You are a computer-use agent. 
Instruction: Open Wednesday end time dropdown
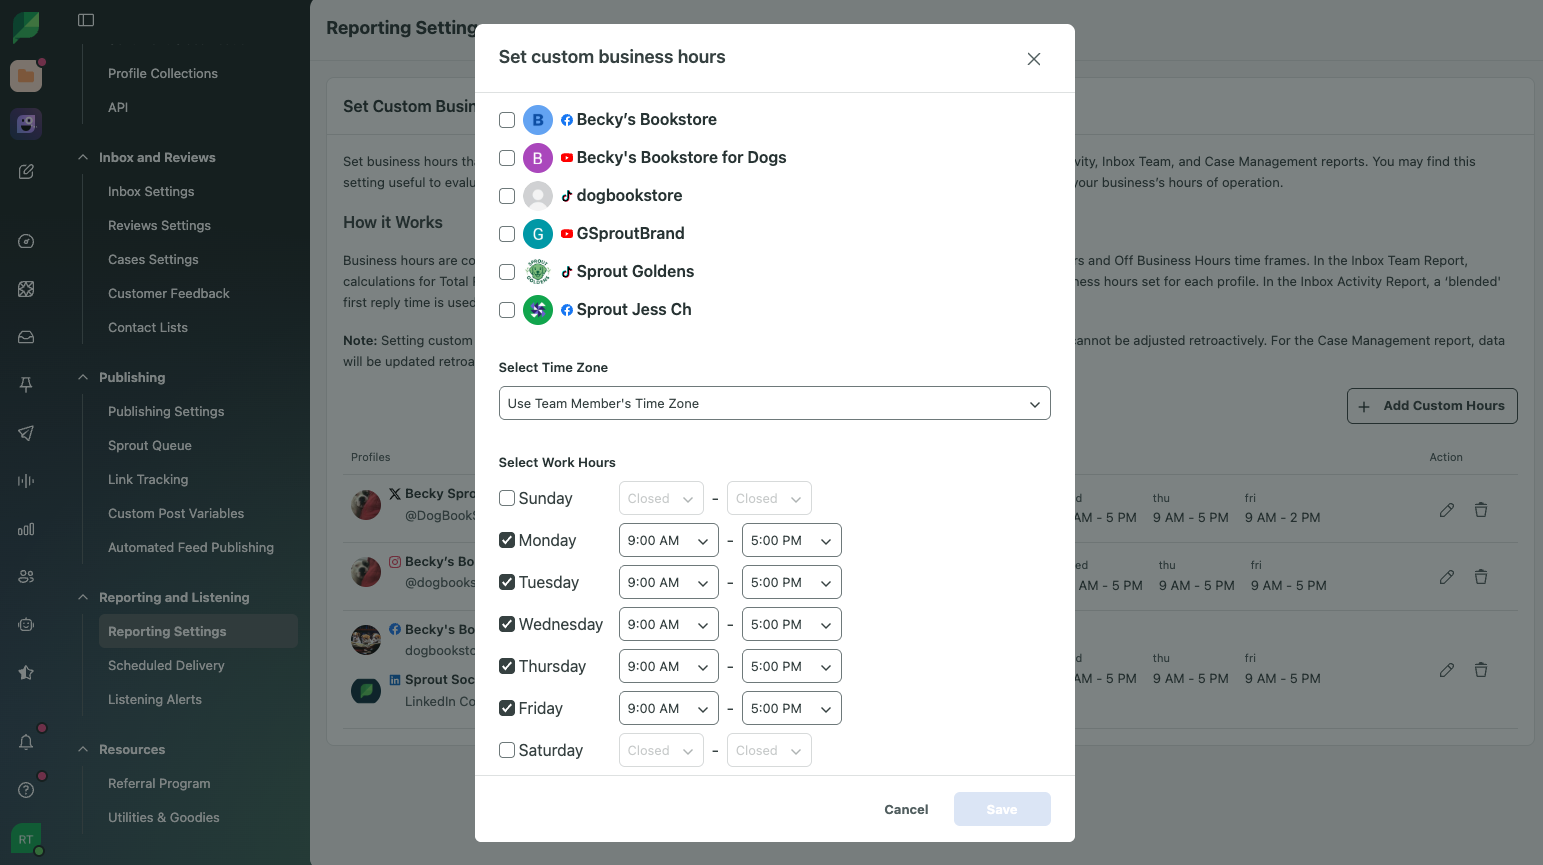791,624
